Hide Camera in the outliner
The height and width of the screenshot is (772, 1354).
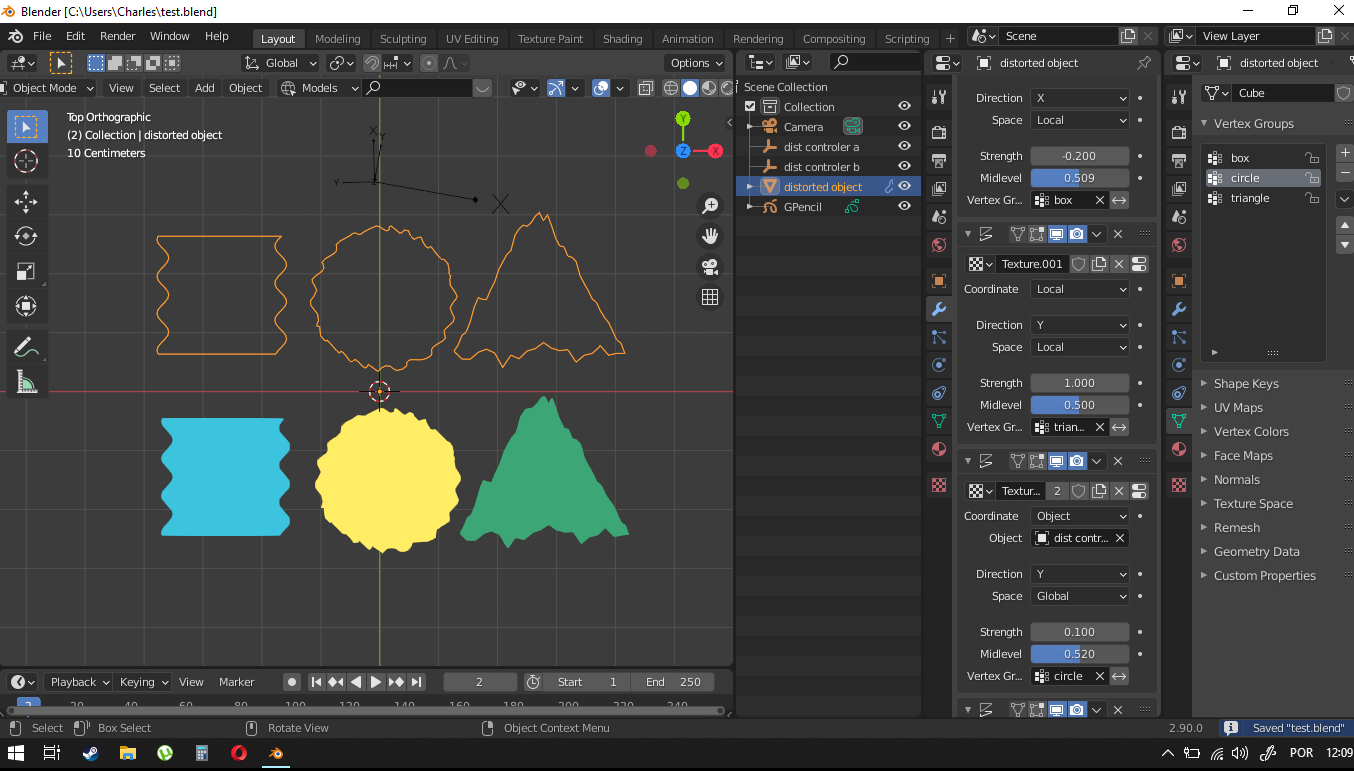click(904, 127)
